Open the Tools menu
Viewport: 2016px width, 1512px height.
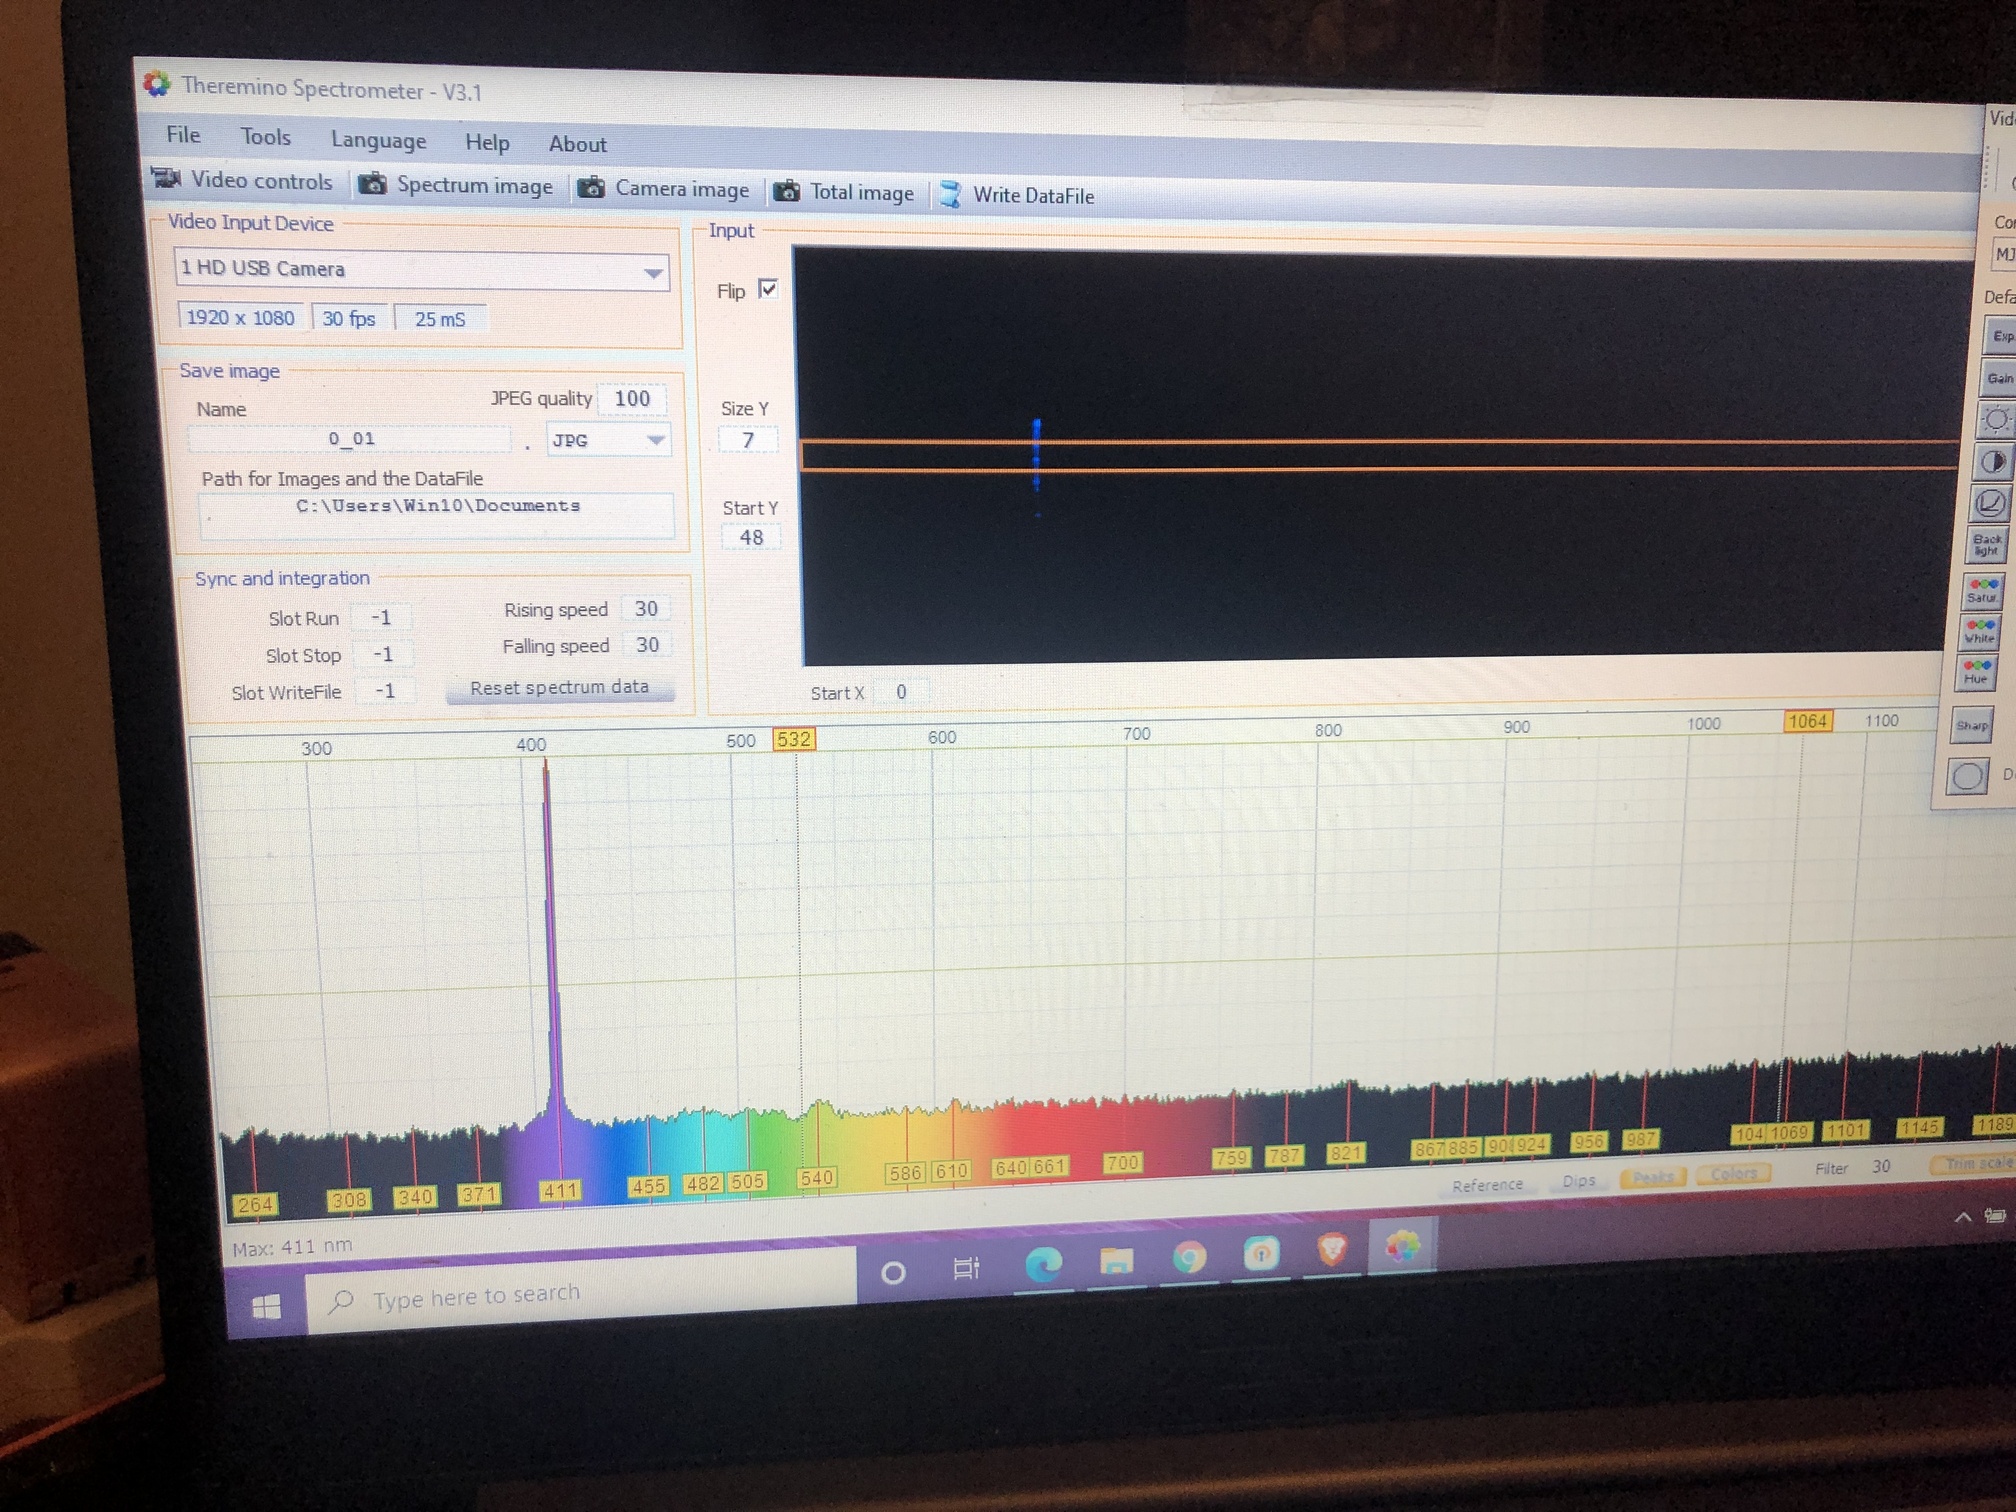(x=265, y=137)
